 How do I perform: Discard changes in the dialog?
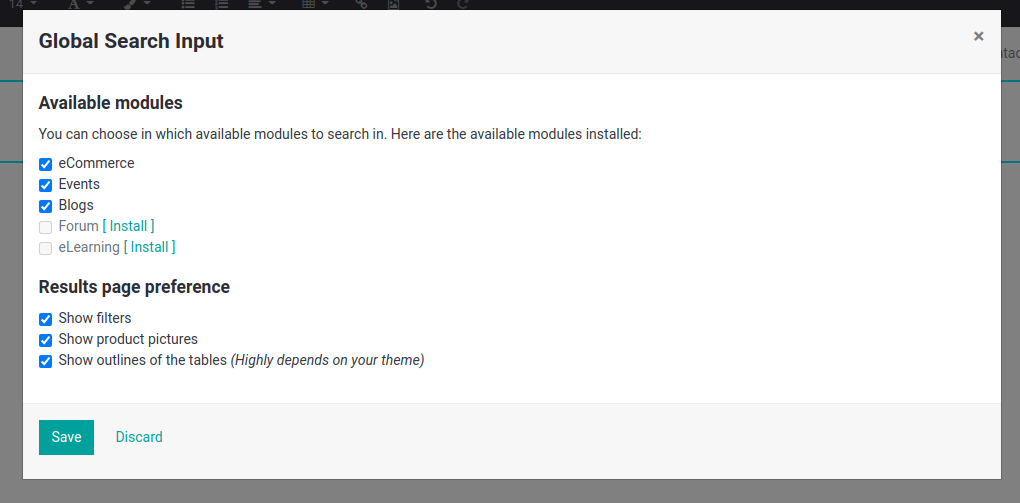click(x=139, y=437)
